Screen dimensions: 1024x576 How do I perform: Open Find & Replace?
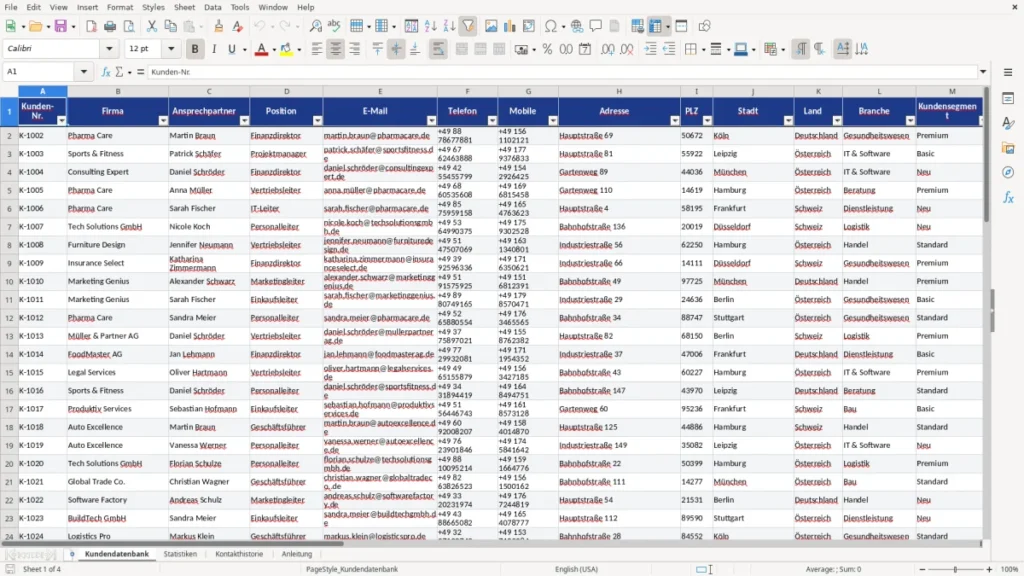point(315,26)
